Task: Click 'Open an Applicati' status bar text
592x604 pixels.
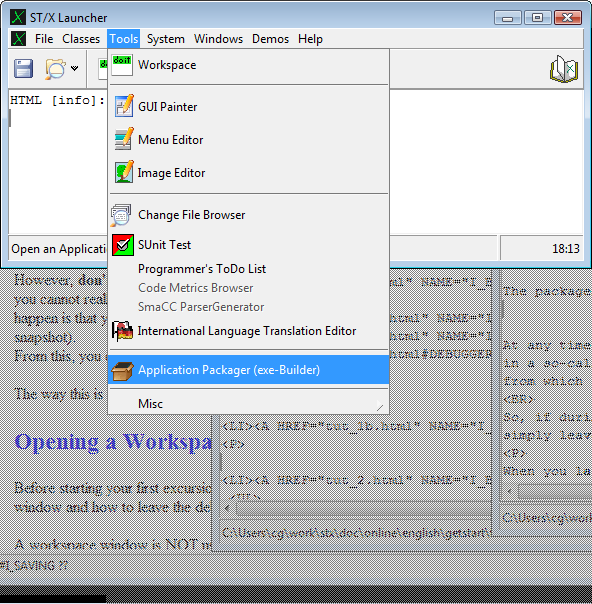Action: [59, 249]
